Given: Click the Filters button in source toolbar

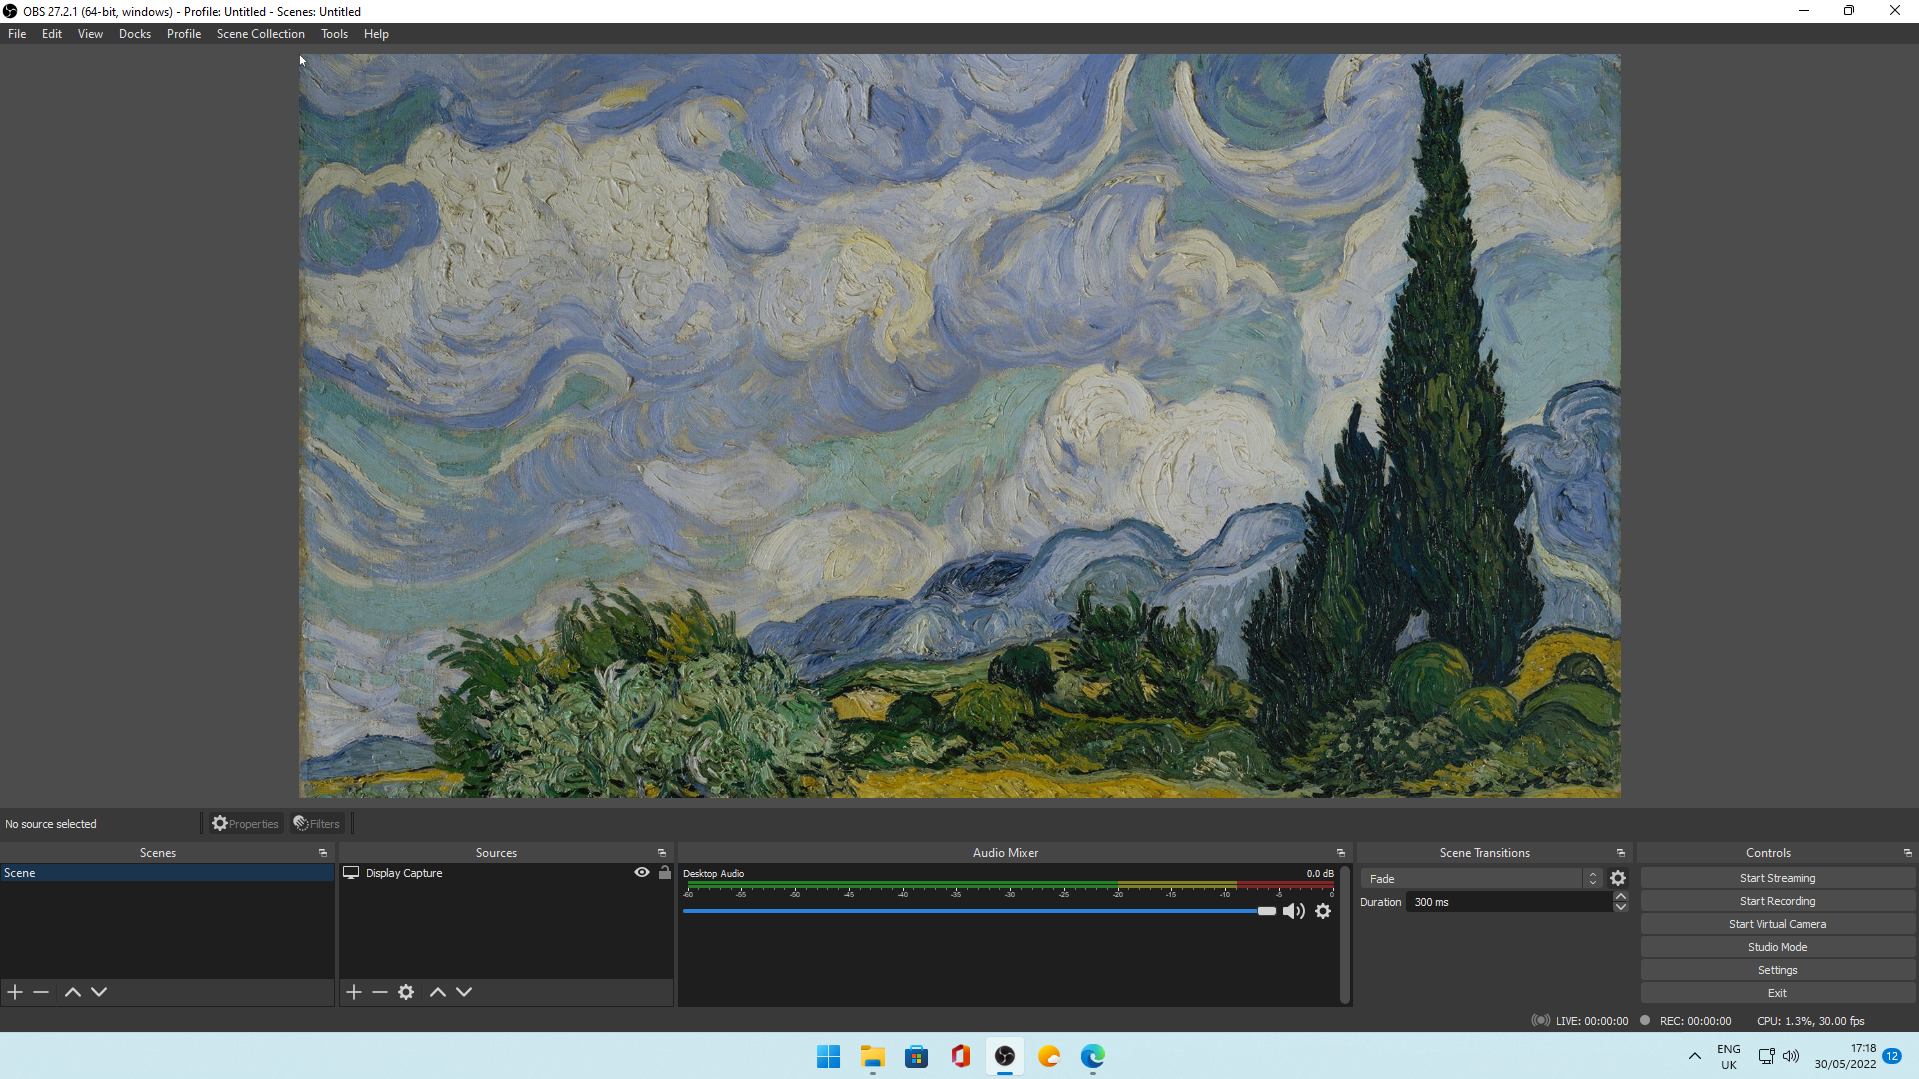Looking at the screenshot, I should (x=317, y=824).
